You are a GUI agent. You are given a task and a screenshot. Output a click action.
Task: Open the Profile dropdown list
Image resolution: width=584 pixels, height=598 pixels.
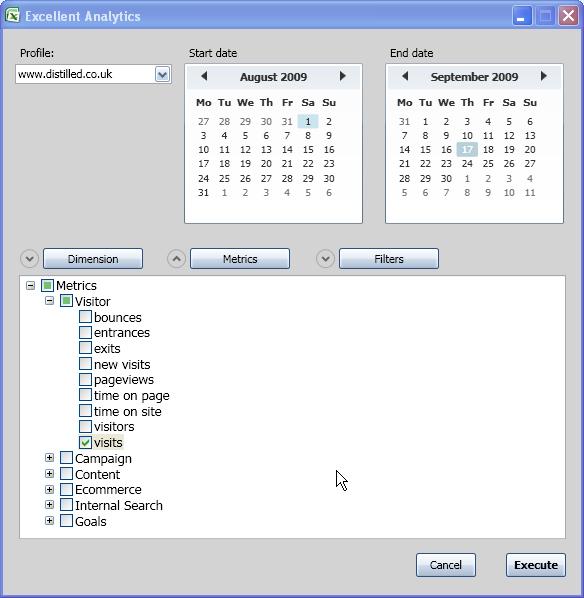point(162,74)
